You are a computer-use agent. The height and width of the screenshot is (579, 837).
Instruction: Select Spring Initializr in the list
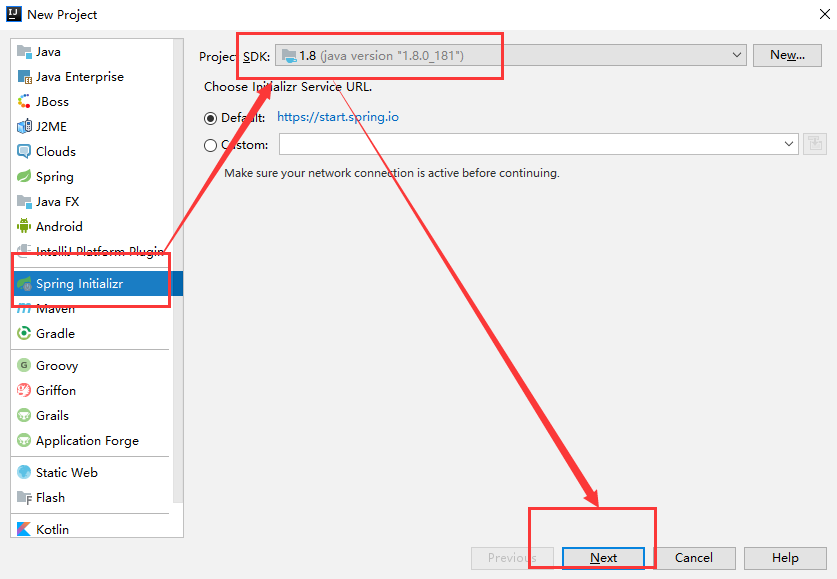coord(97,284)
